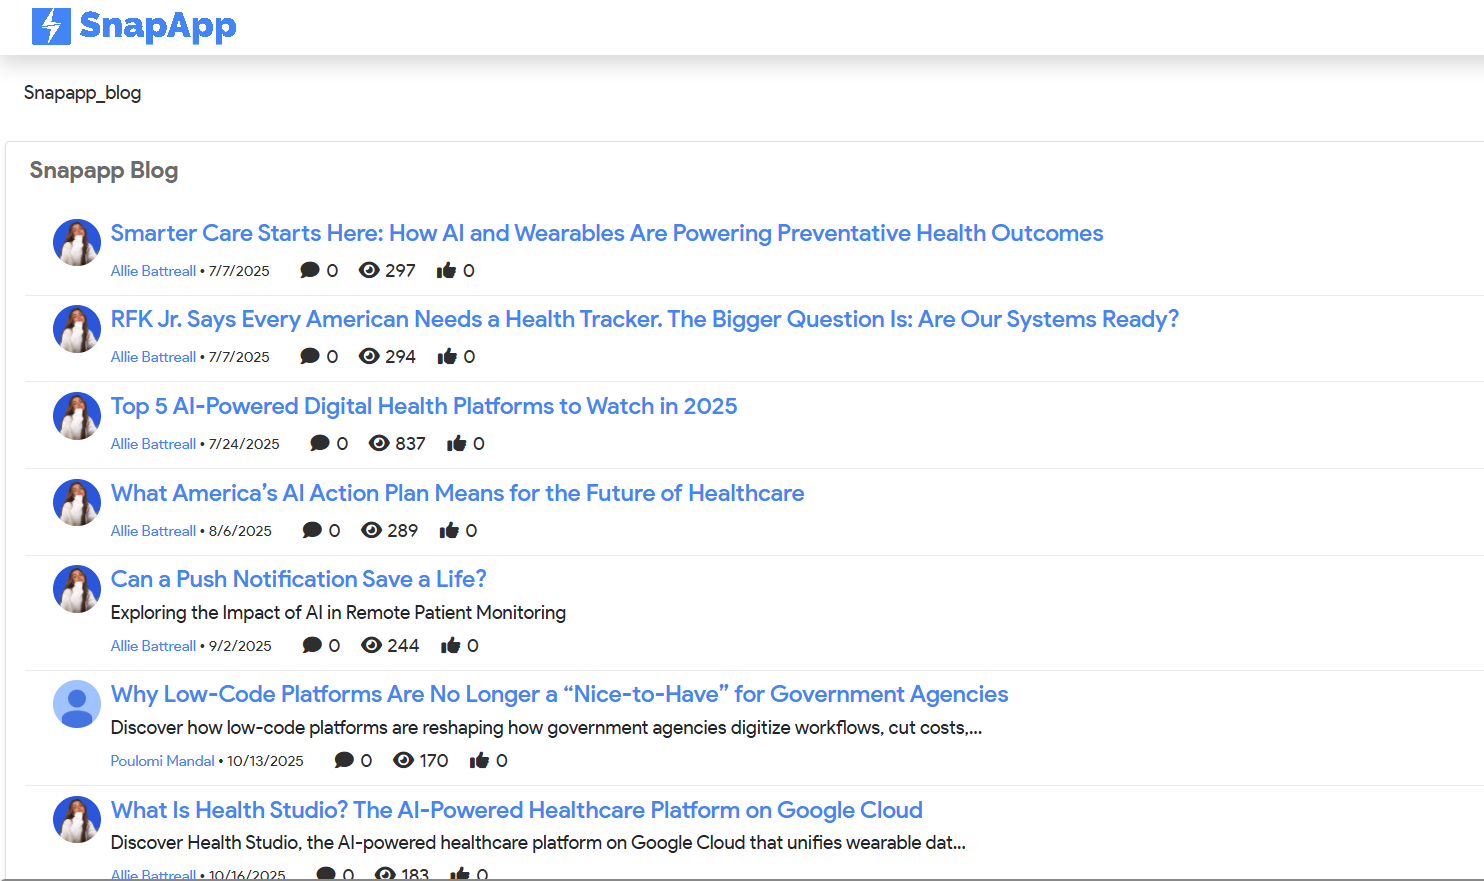Image resolution: width=1484 pixels, height=881 pixels.
Task: Click author avatar beside Health Studio post
Action: click(x=77, y=820)
